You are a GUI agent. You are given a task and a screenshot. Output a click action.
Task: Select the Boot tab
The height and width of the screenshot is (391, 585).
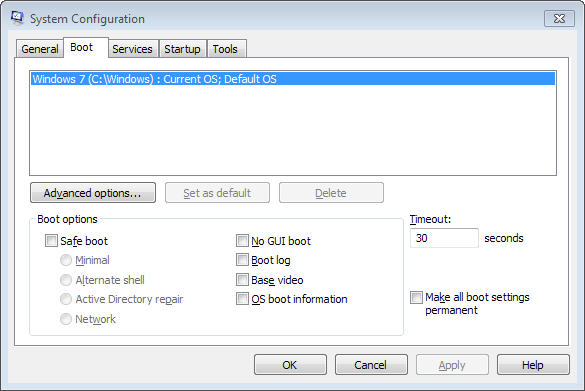(x=86, y=47)
